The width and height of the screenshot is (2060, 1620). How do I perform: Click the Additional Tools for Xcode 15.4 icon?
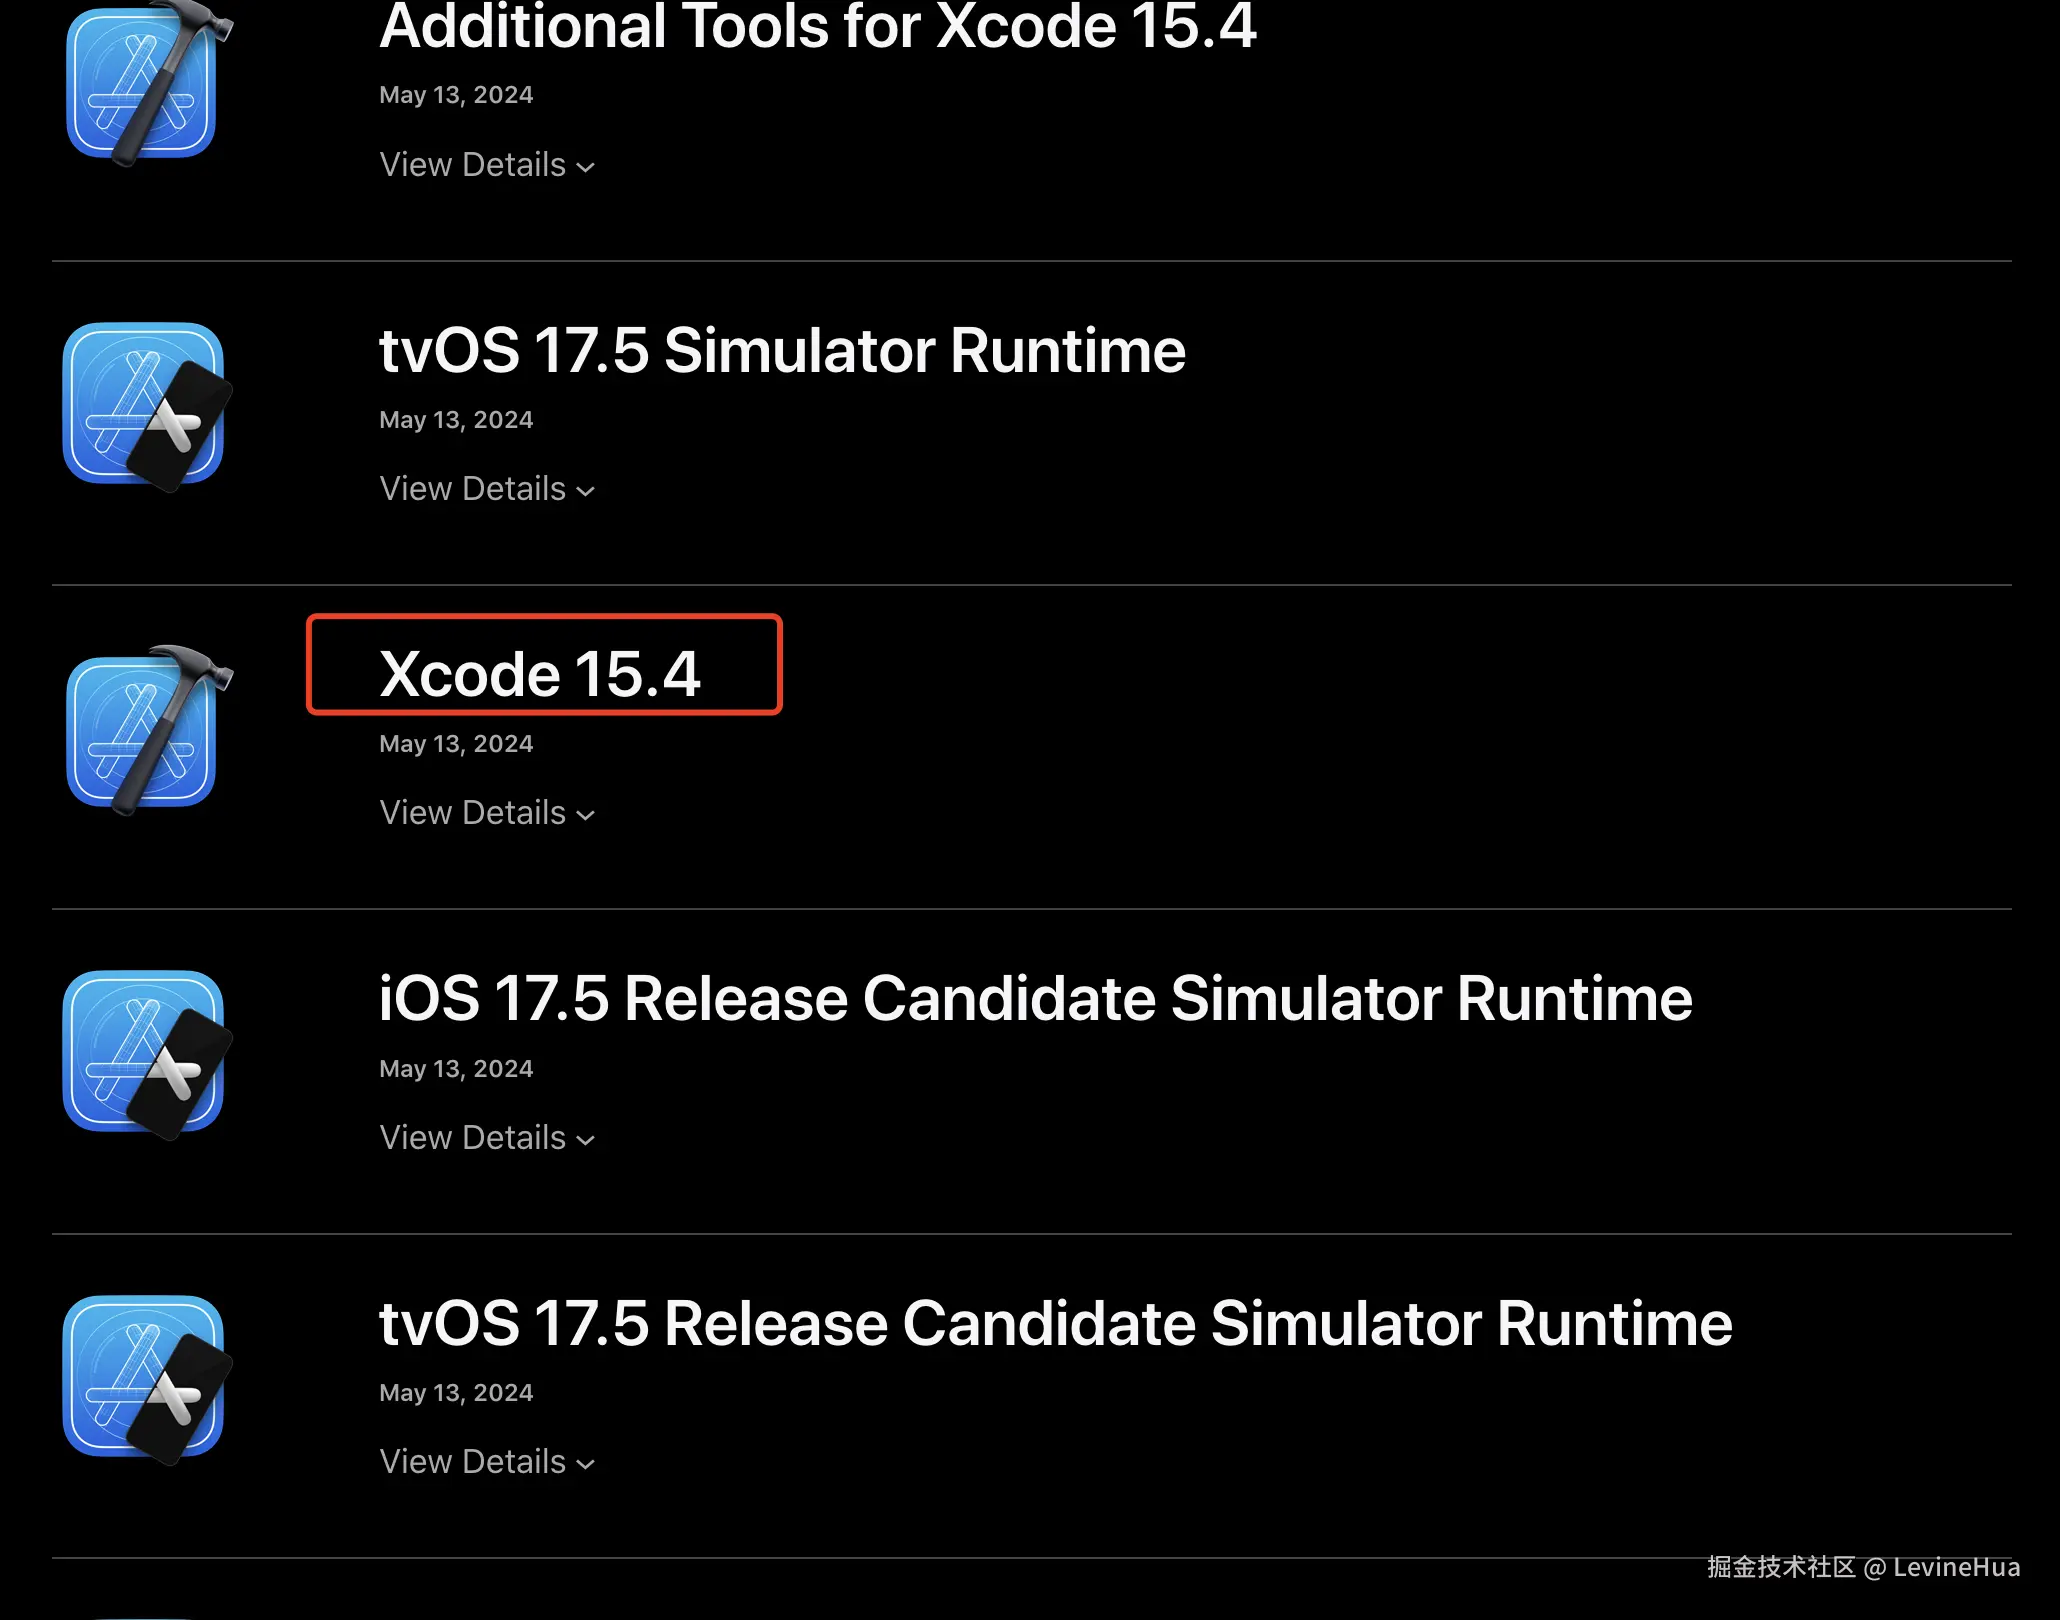tap(143, 85)
